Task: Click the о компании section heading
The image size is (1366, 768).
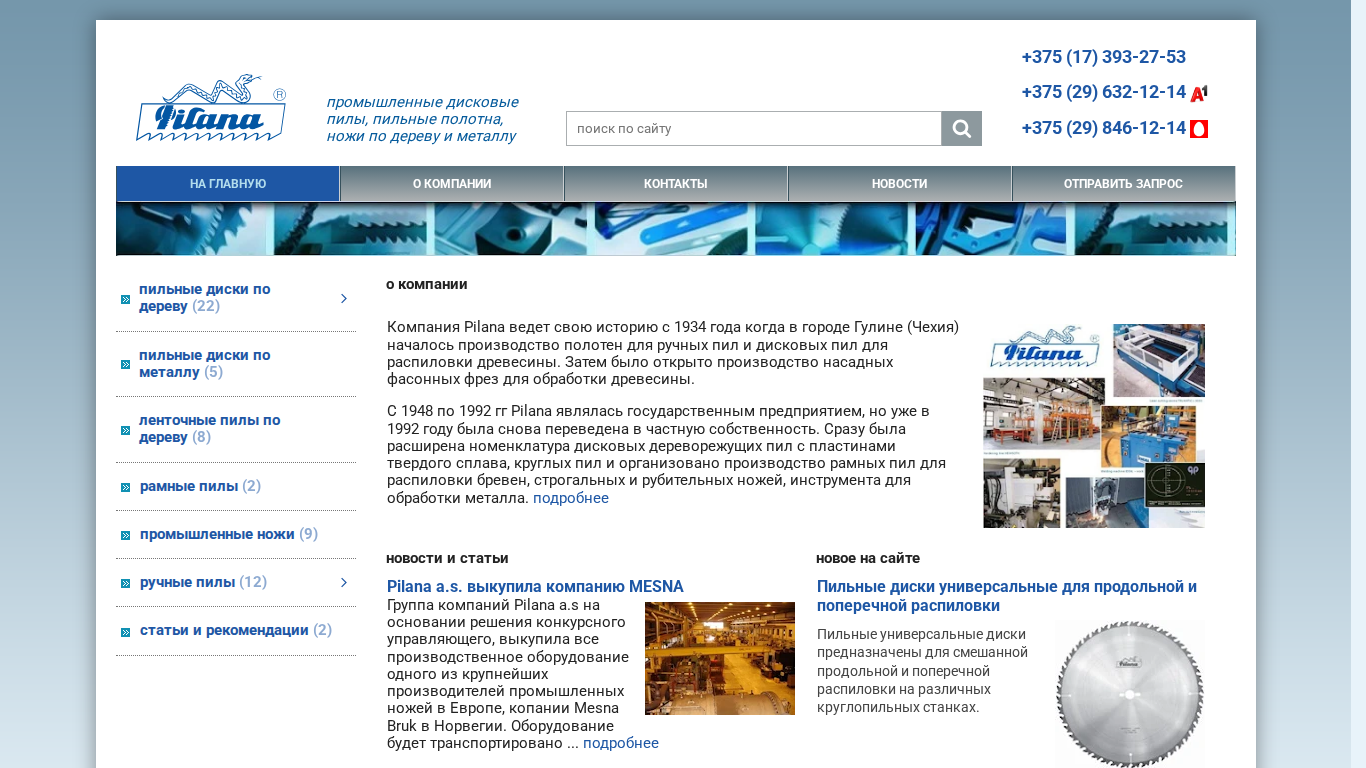Action: coord(427,284)
